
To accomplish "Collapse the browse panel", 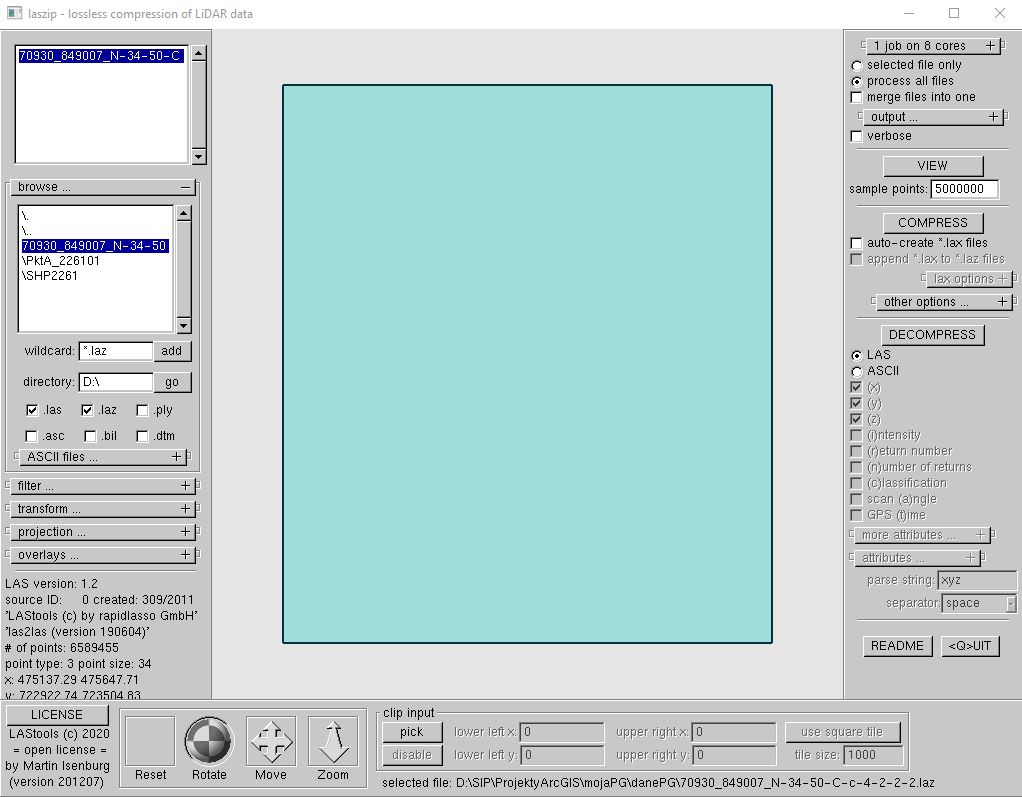I will 185,187.
